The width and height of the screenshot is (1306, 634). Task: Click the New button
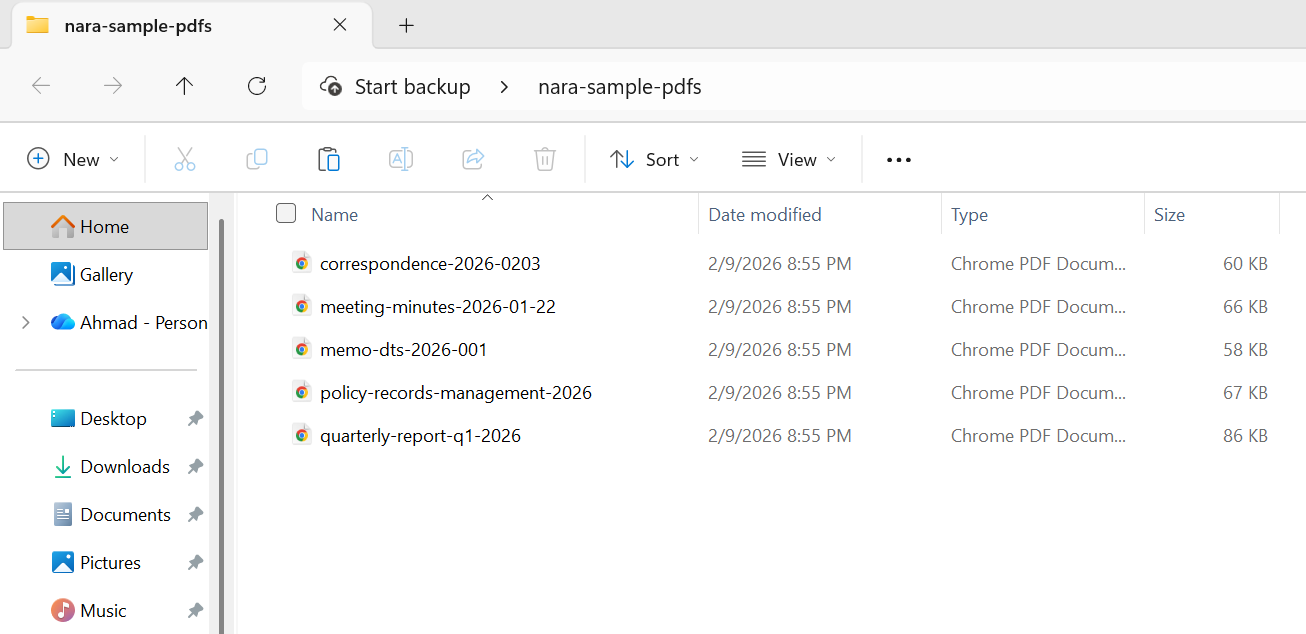pos(72,159)
